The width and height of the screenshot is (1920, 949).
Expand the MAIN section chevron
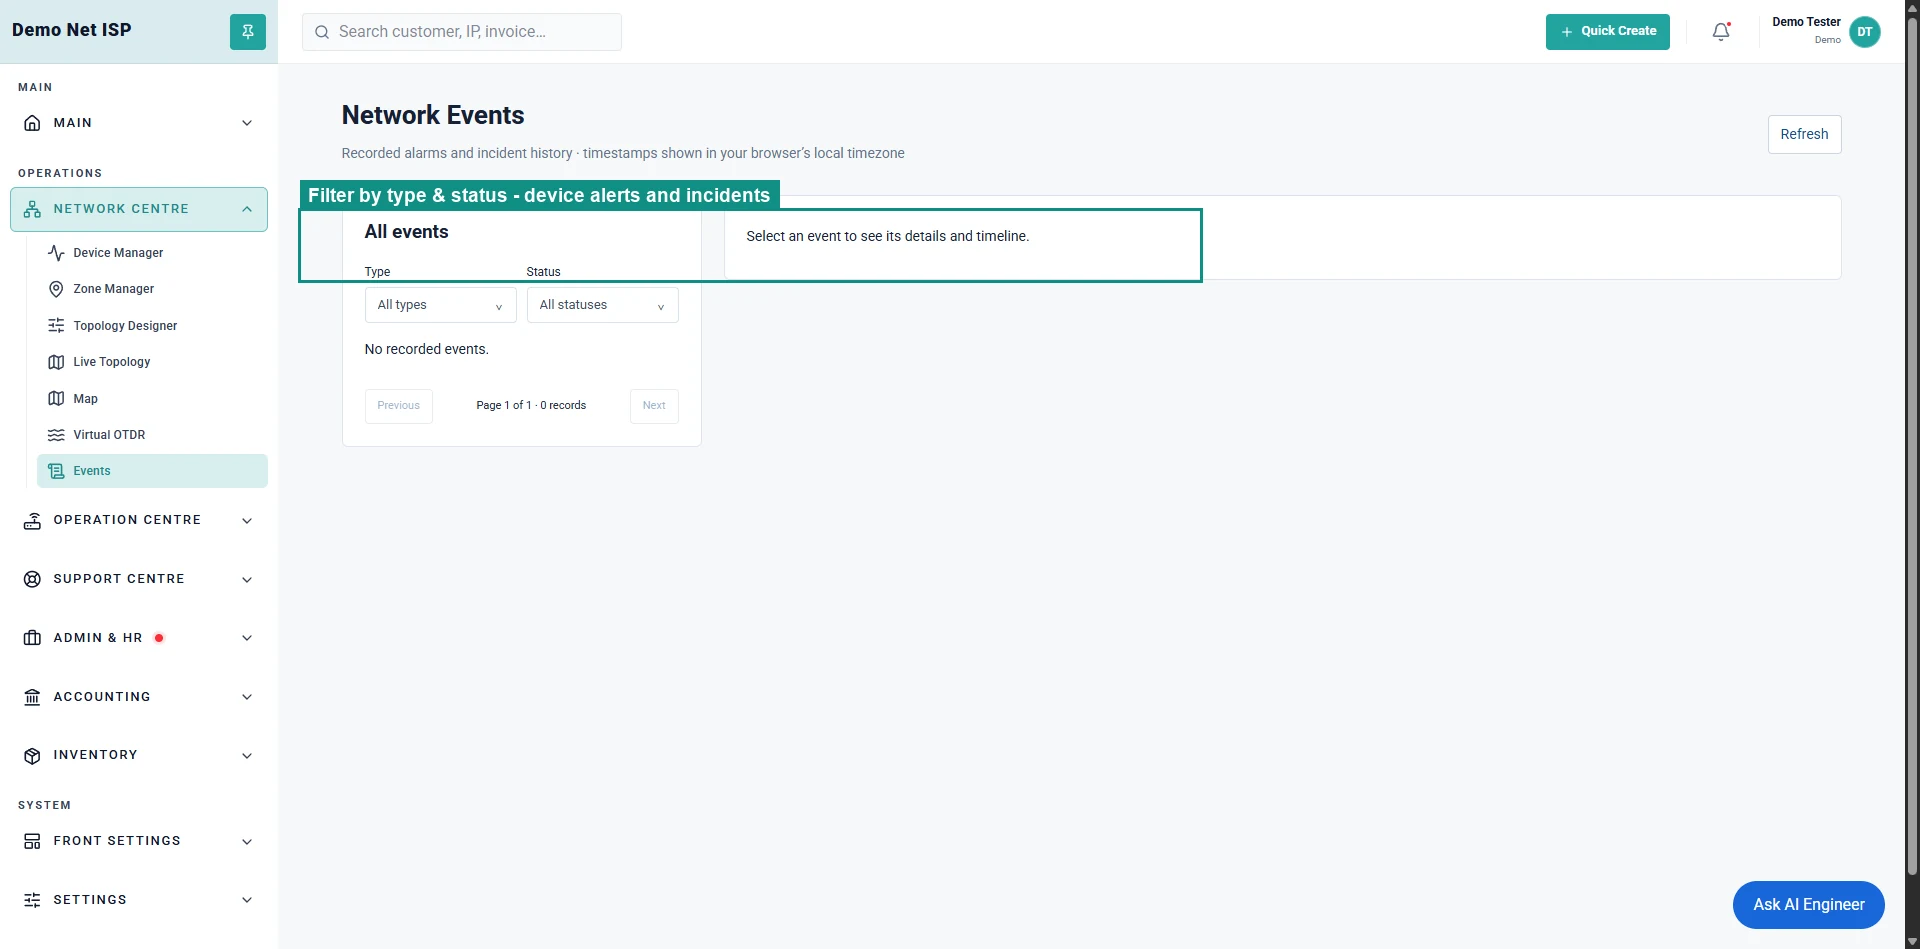(x=247, y=123)
